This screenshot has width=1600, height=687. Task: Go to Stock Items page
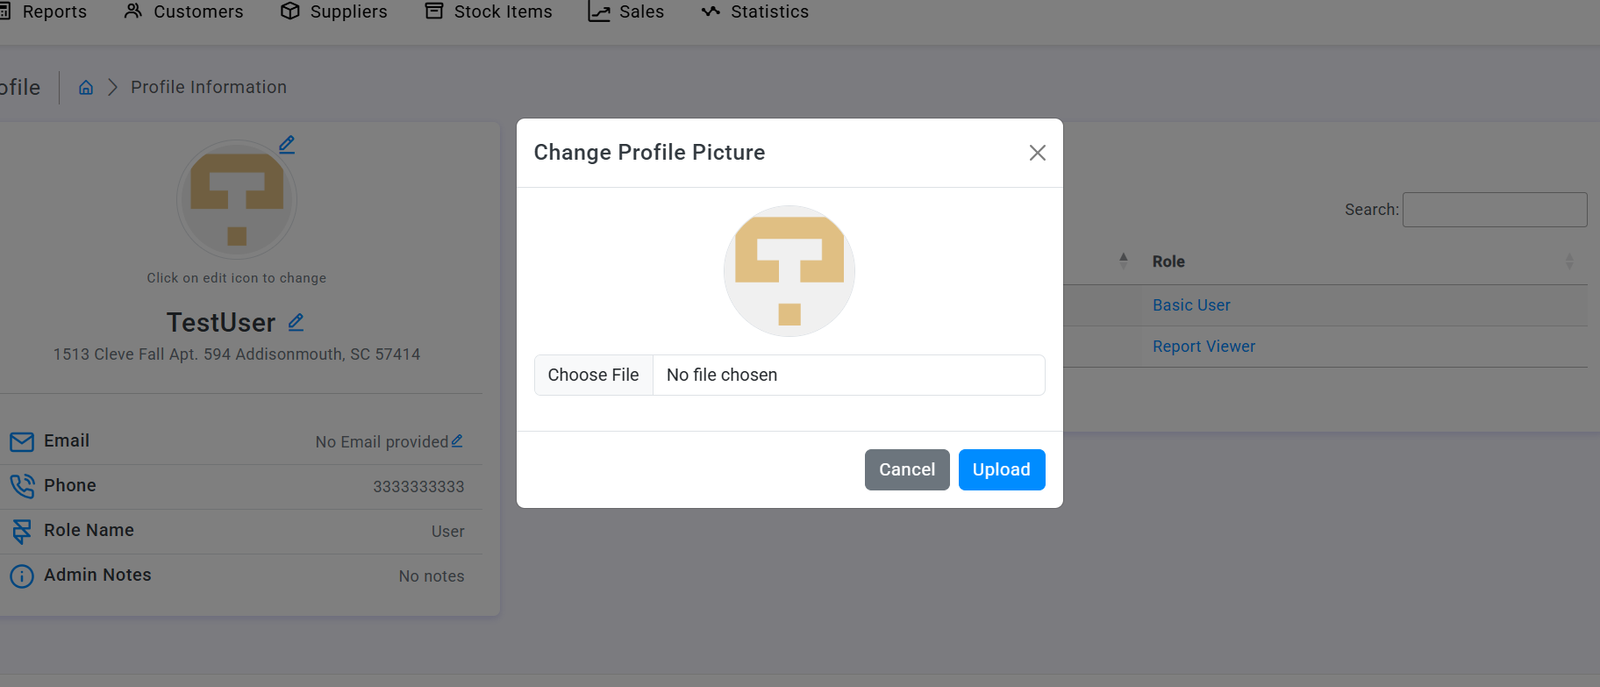pos(489,12)
